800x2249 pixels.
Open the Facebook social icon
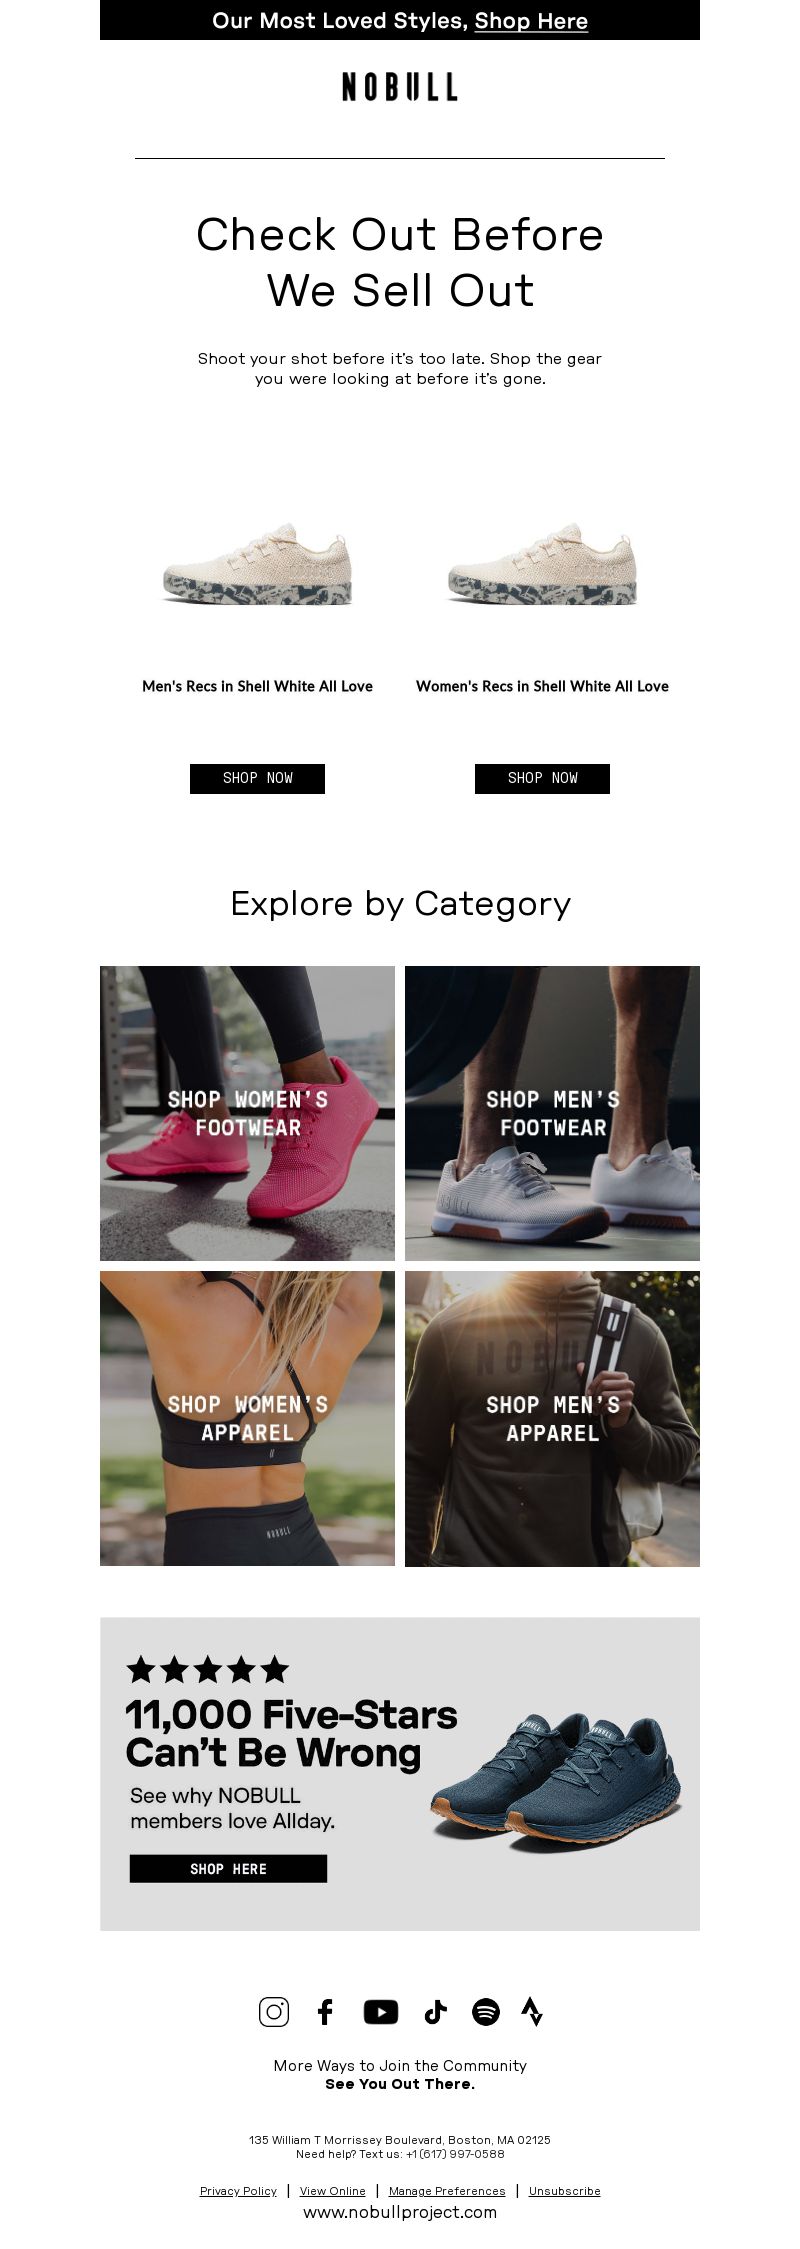tap(325, 2011)
